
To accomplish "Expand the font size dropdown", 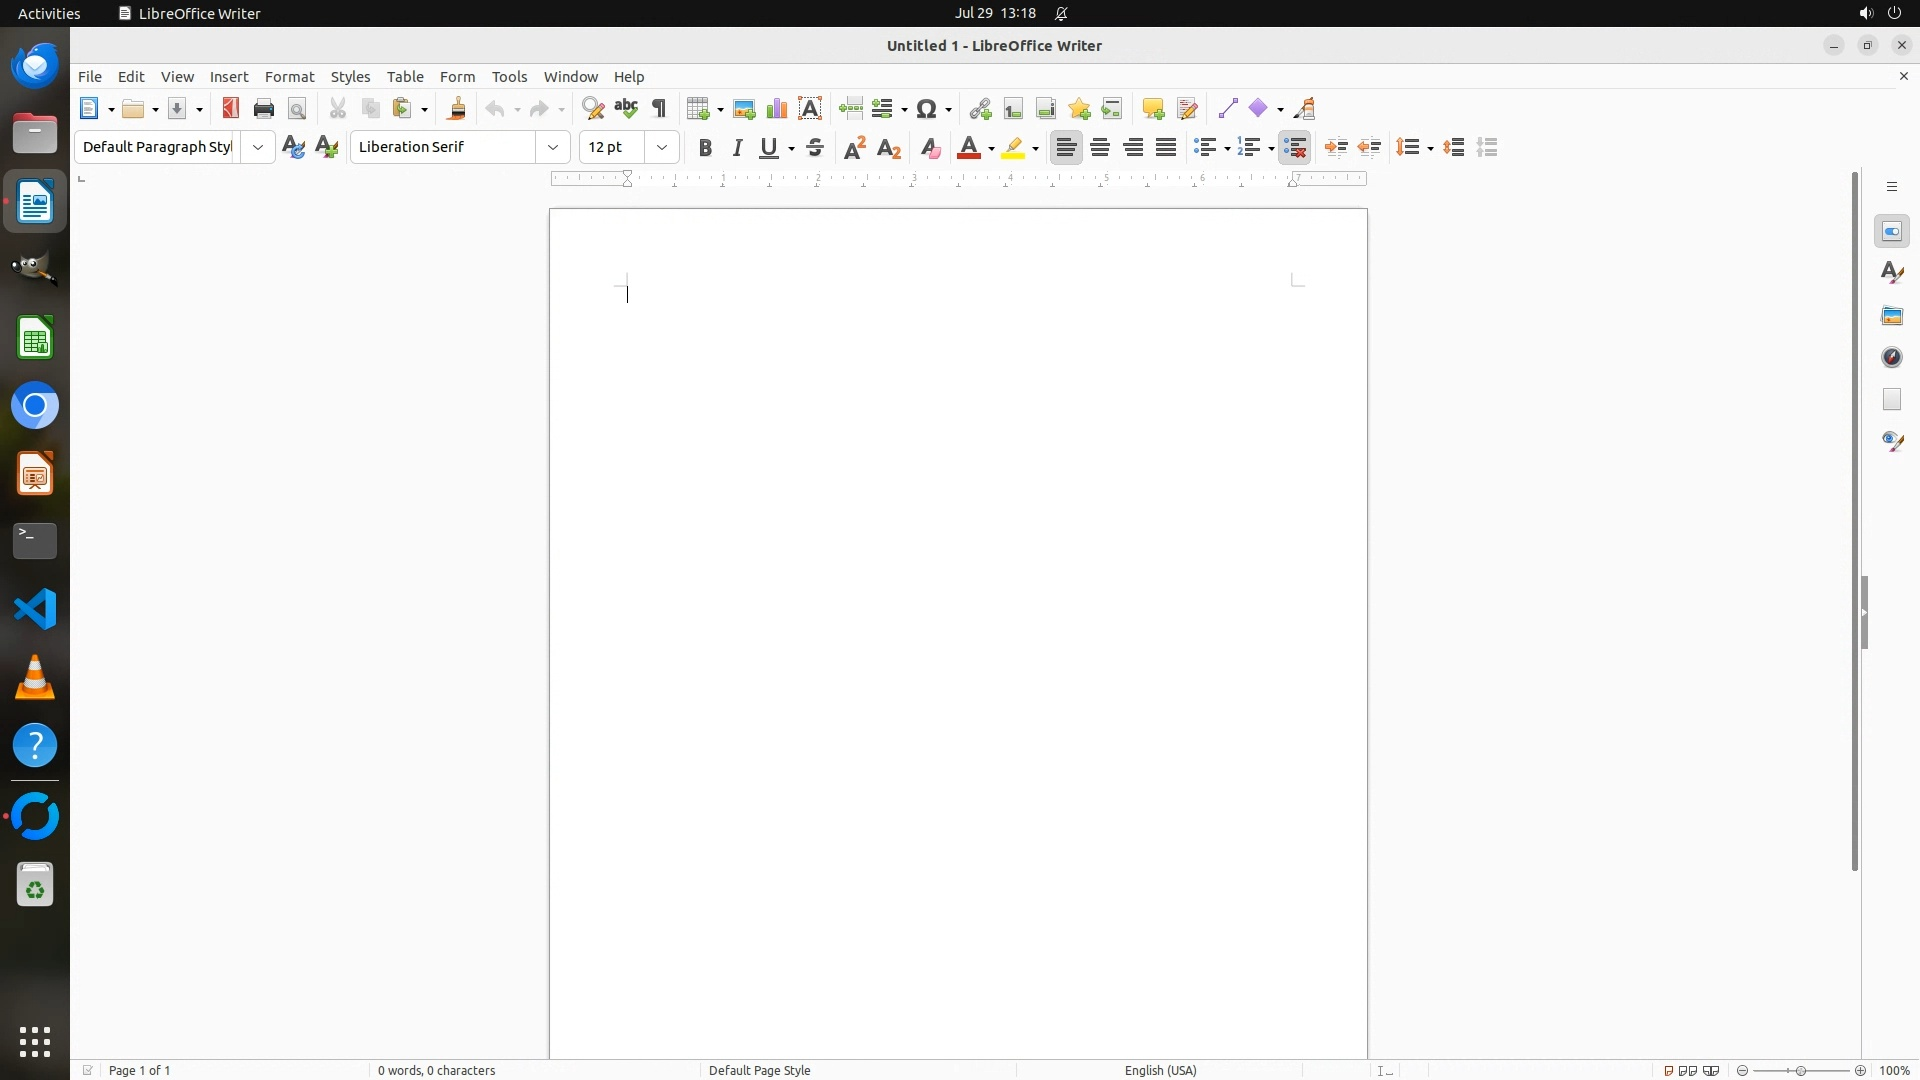I will [662, 148].
